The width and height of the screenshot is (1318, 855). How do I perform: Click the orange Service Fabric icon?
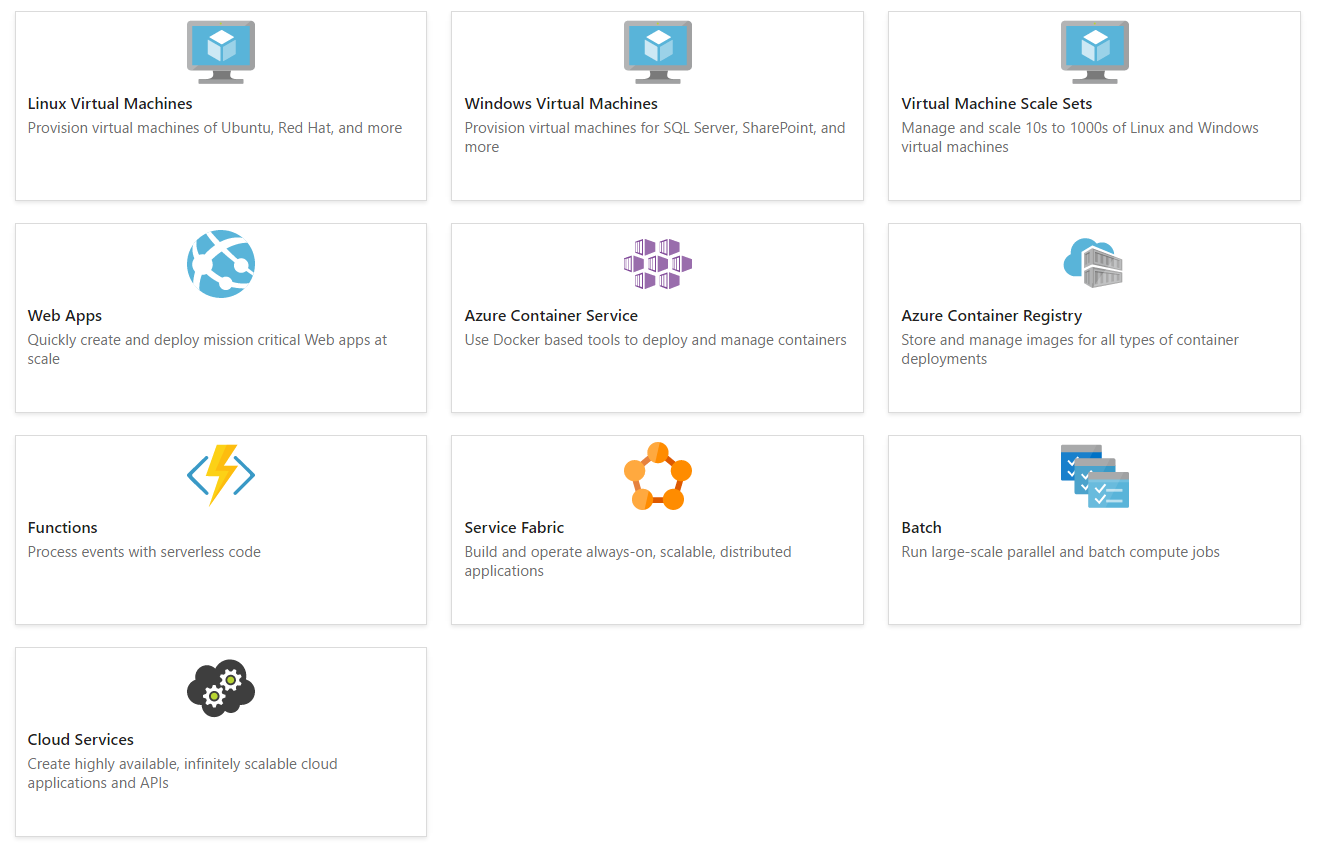[x=657, y=476]
